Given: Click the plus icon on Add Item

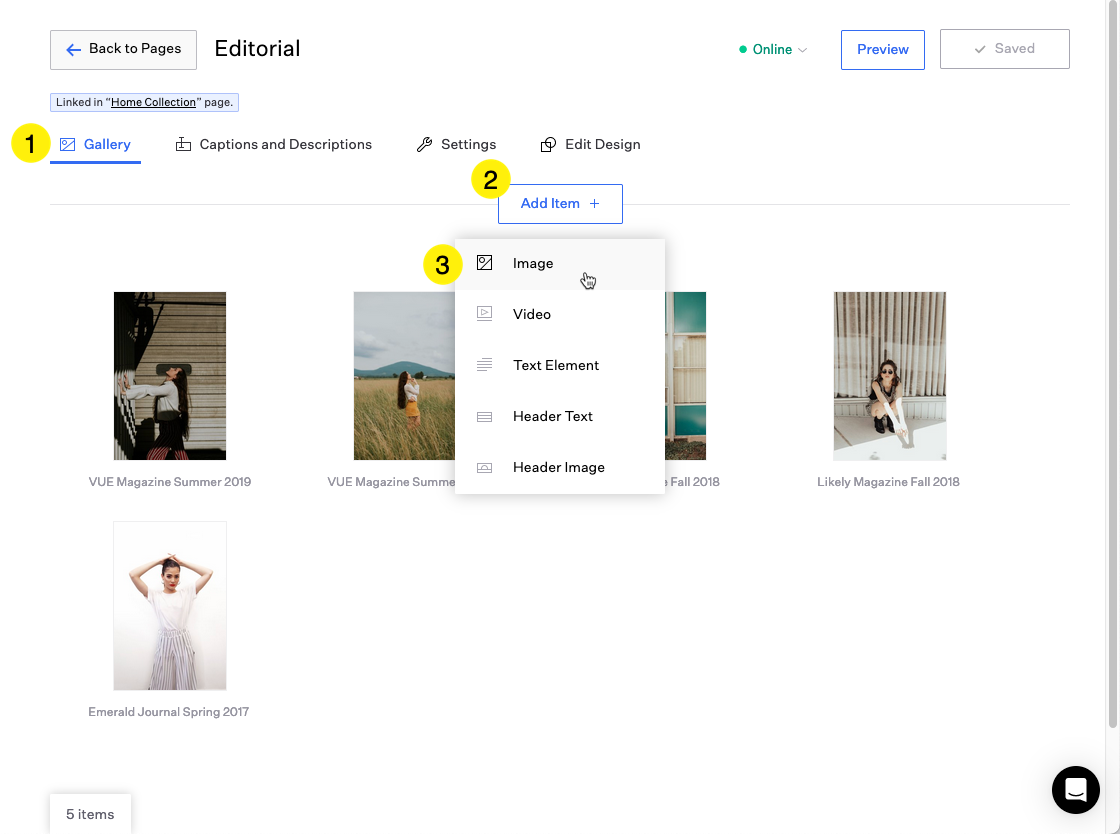Looking at the screenshot, I should click(594, 204).
